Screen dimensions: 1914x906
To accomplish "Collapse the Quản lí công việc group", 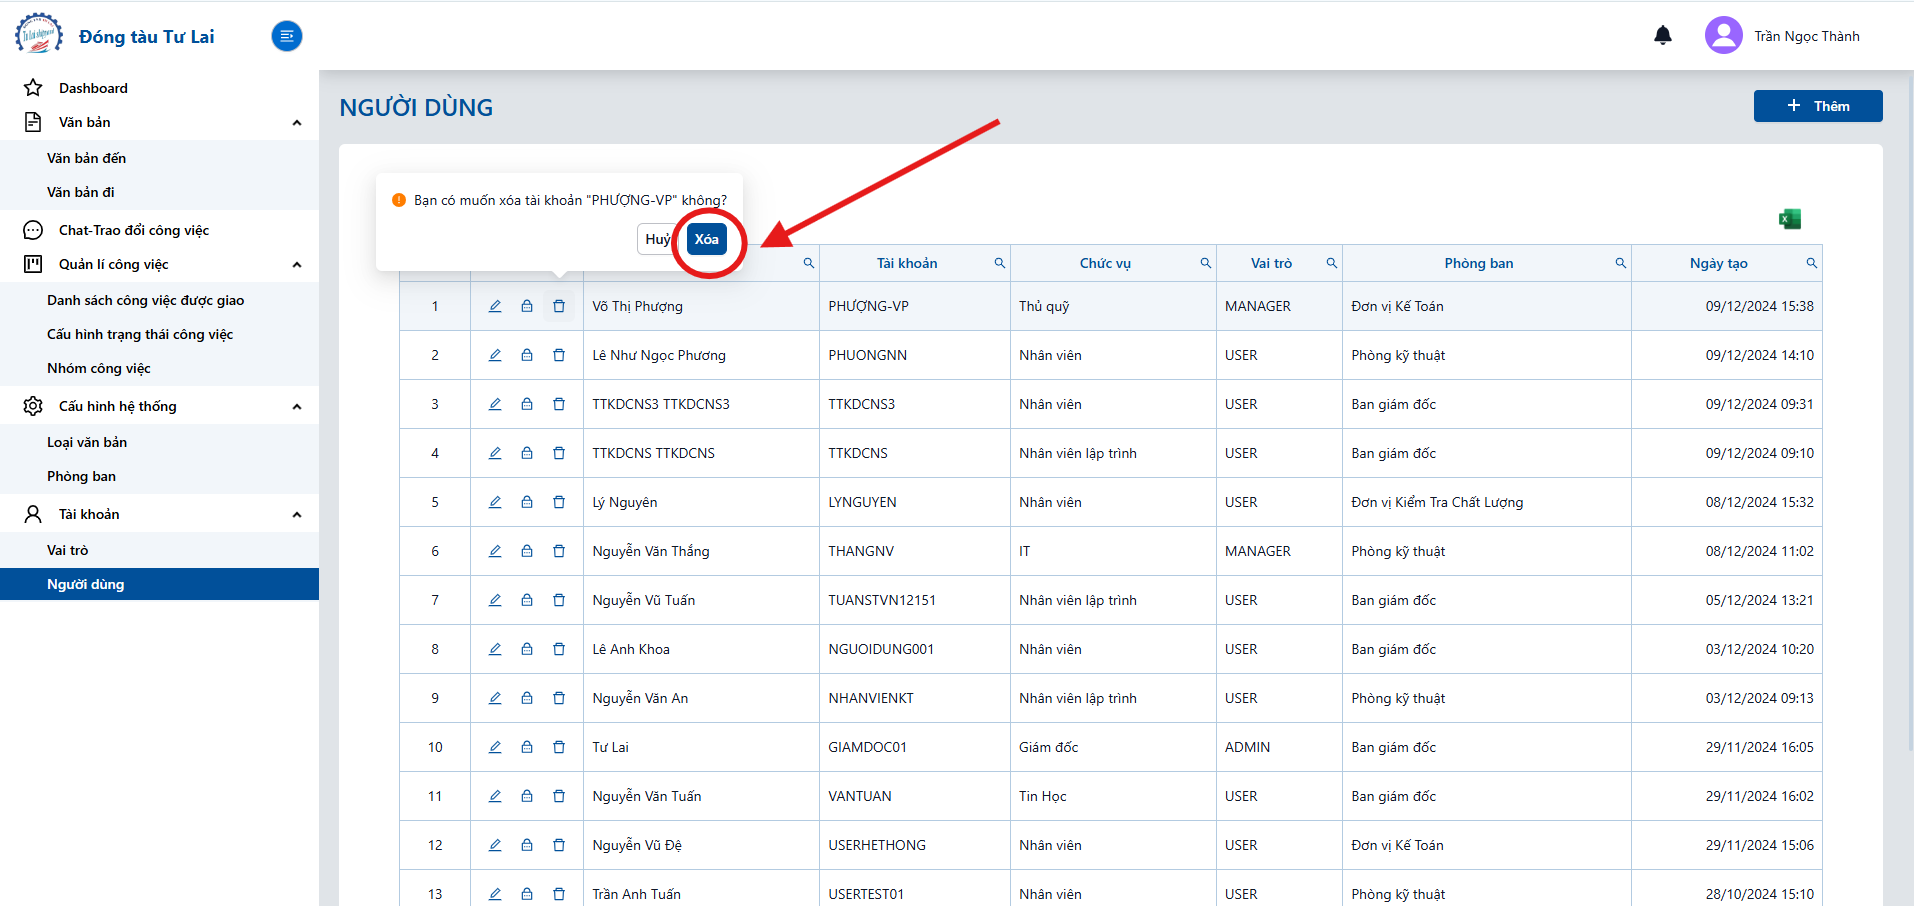I will point(297,264).
